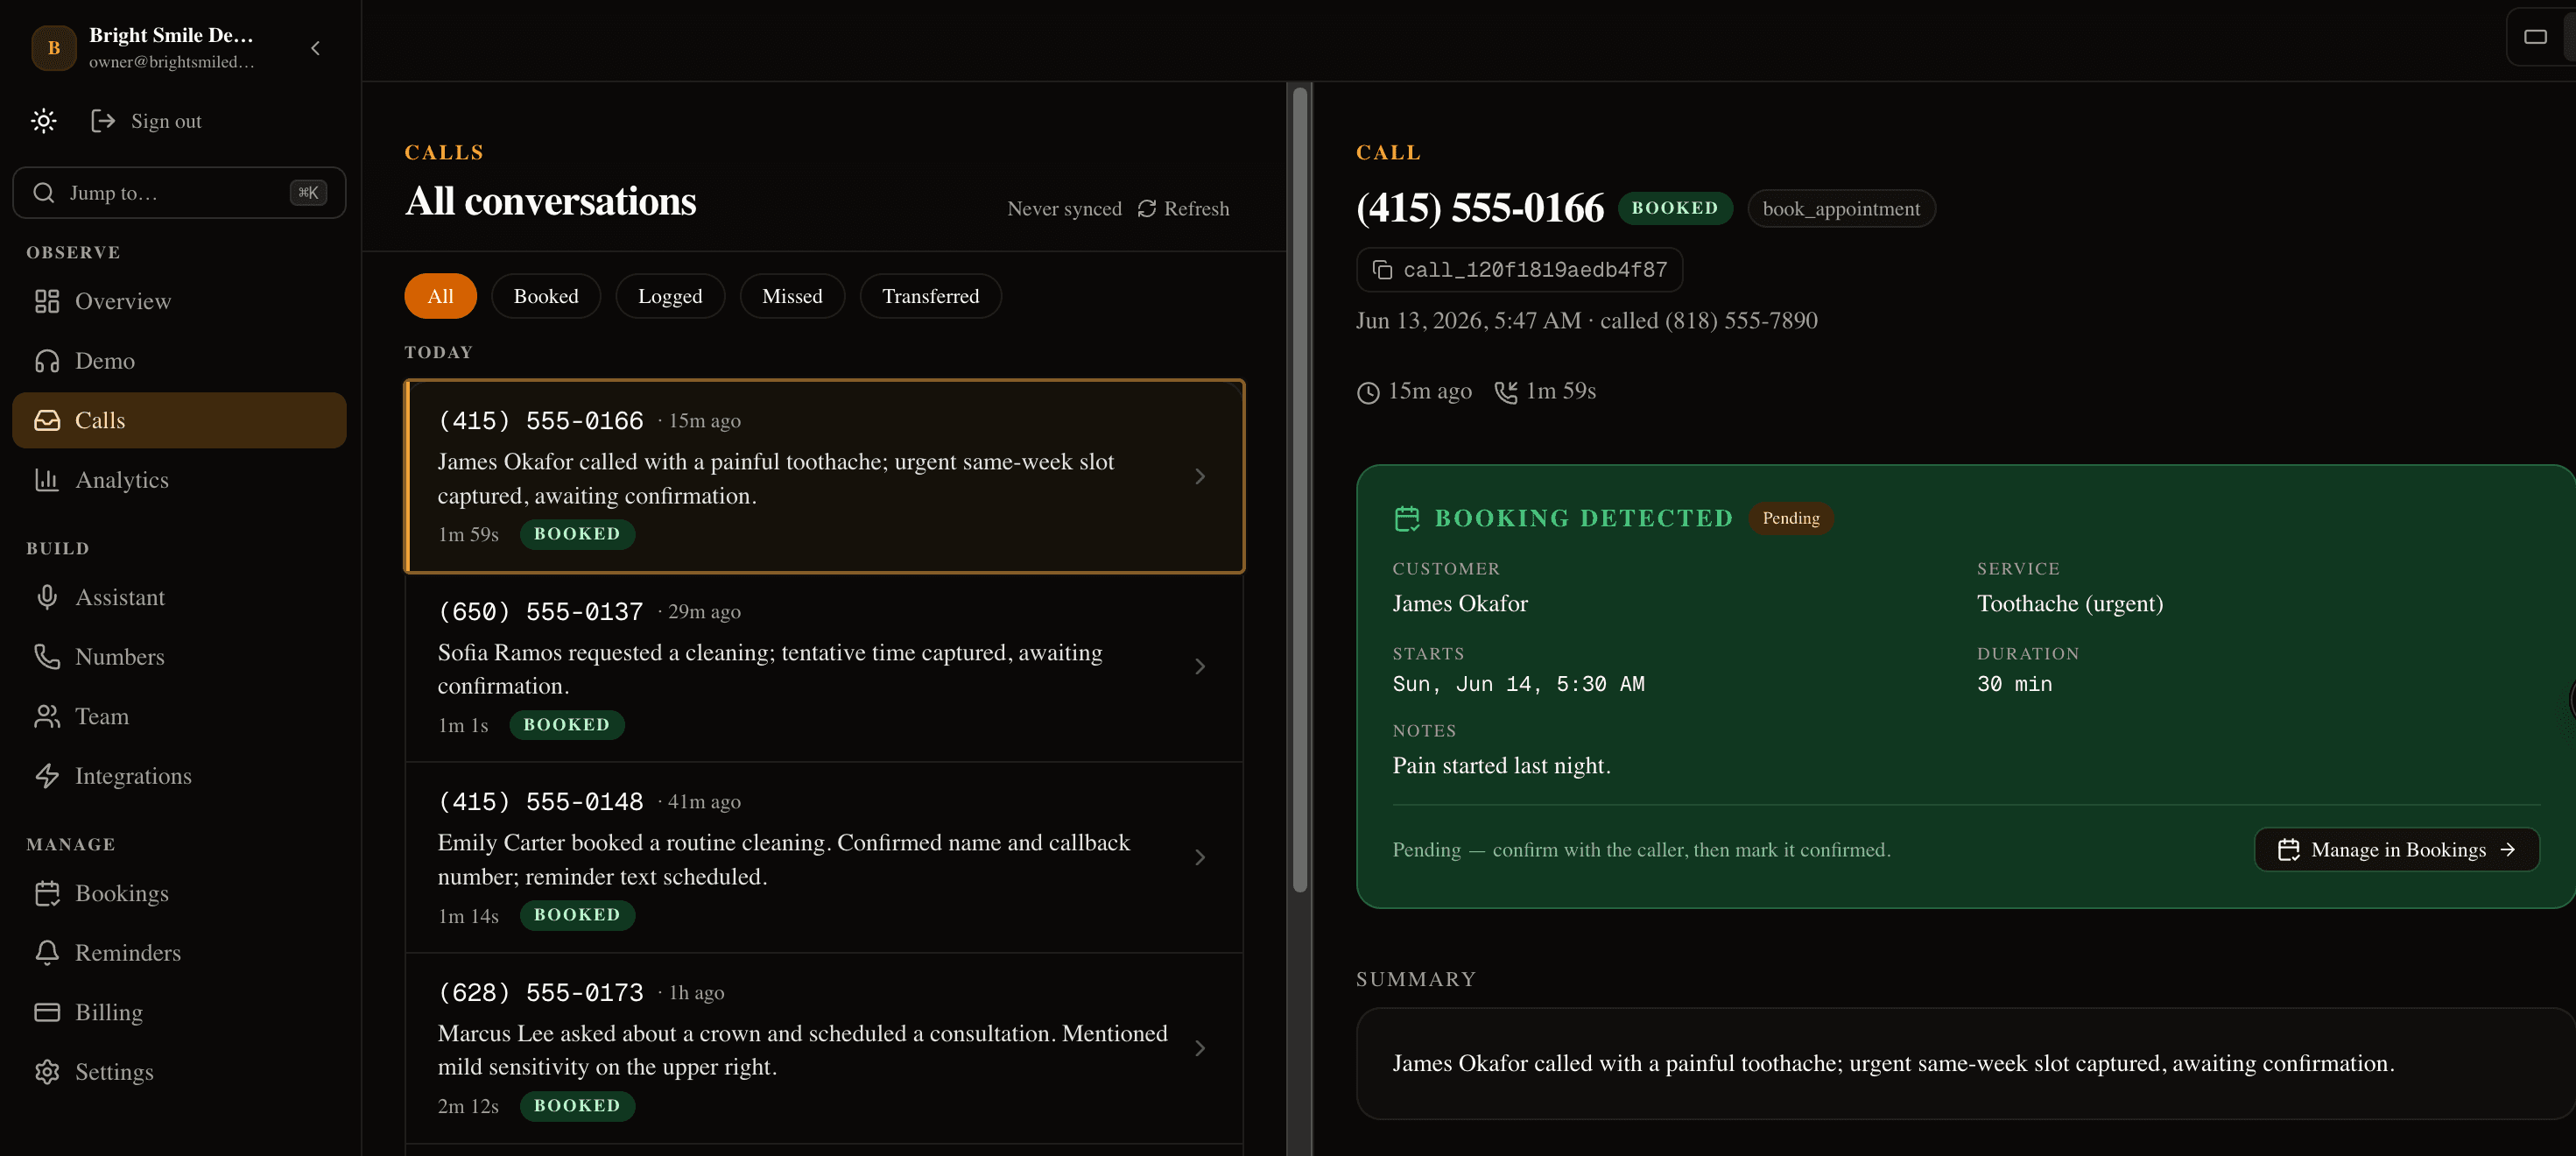Copy the call ID call_120f1819aedb4f87
Image resolution: width=2576 pixels, height=1156 pixels.
[x=1519, y=270]
